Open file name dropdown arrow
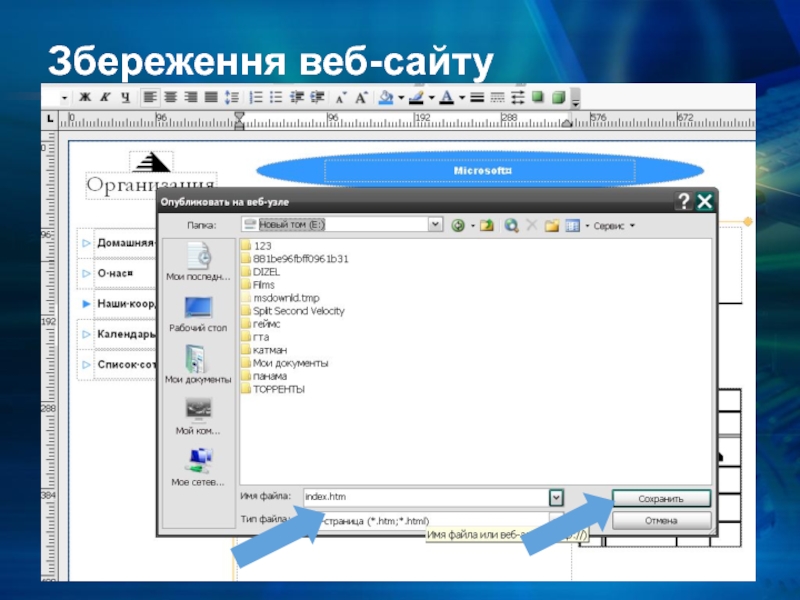The width and height of the screenshot is (800, 600). (556, 497)
